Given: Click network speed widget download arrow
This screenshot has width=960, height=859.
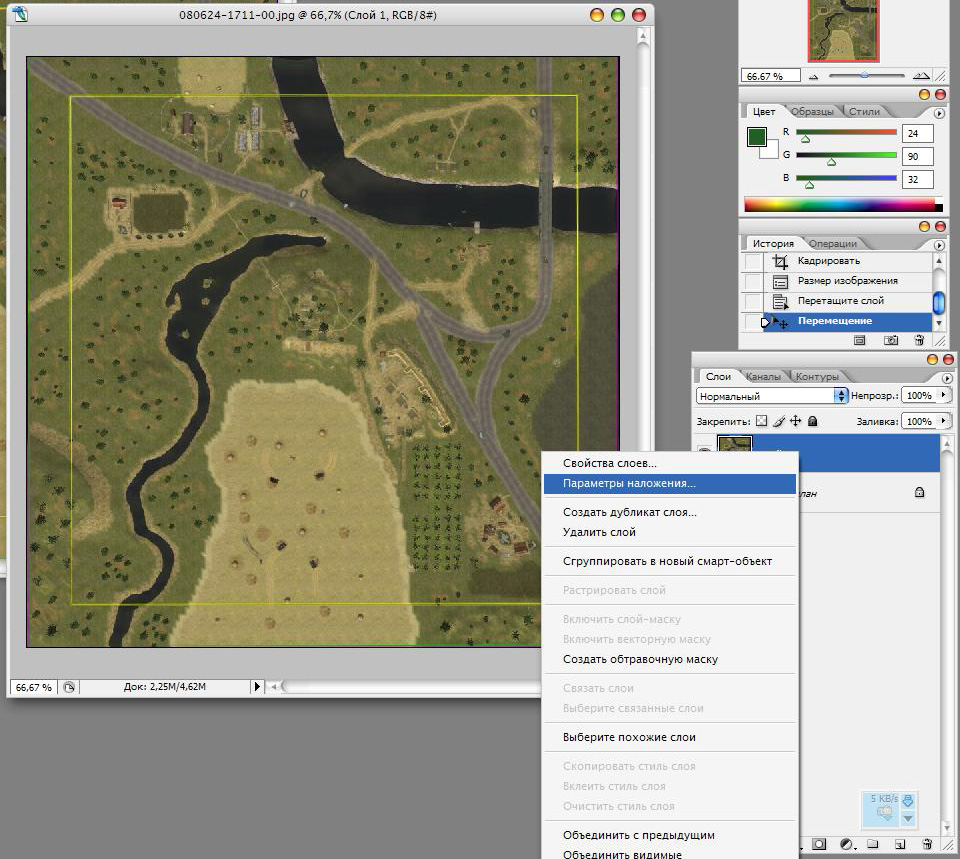Looking at the screenshot, I should click(x=908, y=800).
